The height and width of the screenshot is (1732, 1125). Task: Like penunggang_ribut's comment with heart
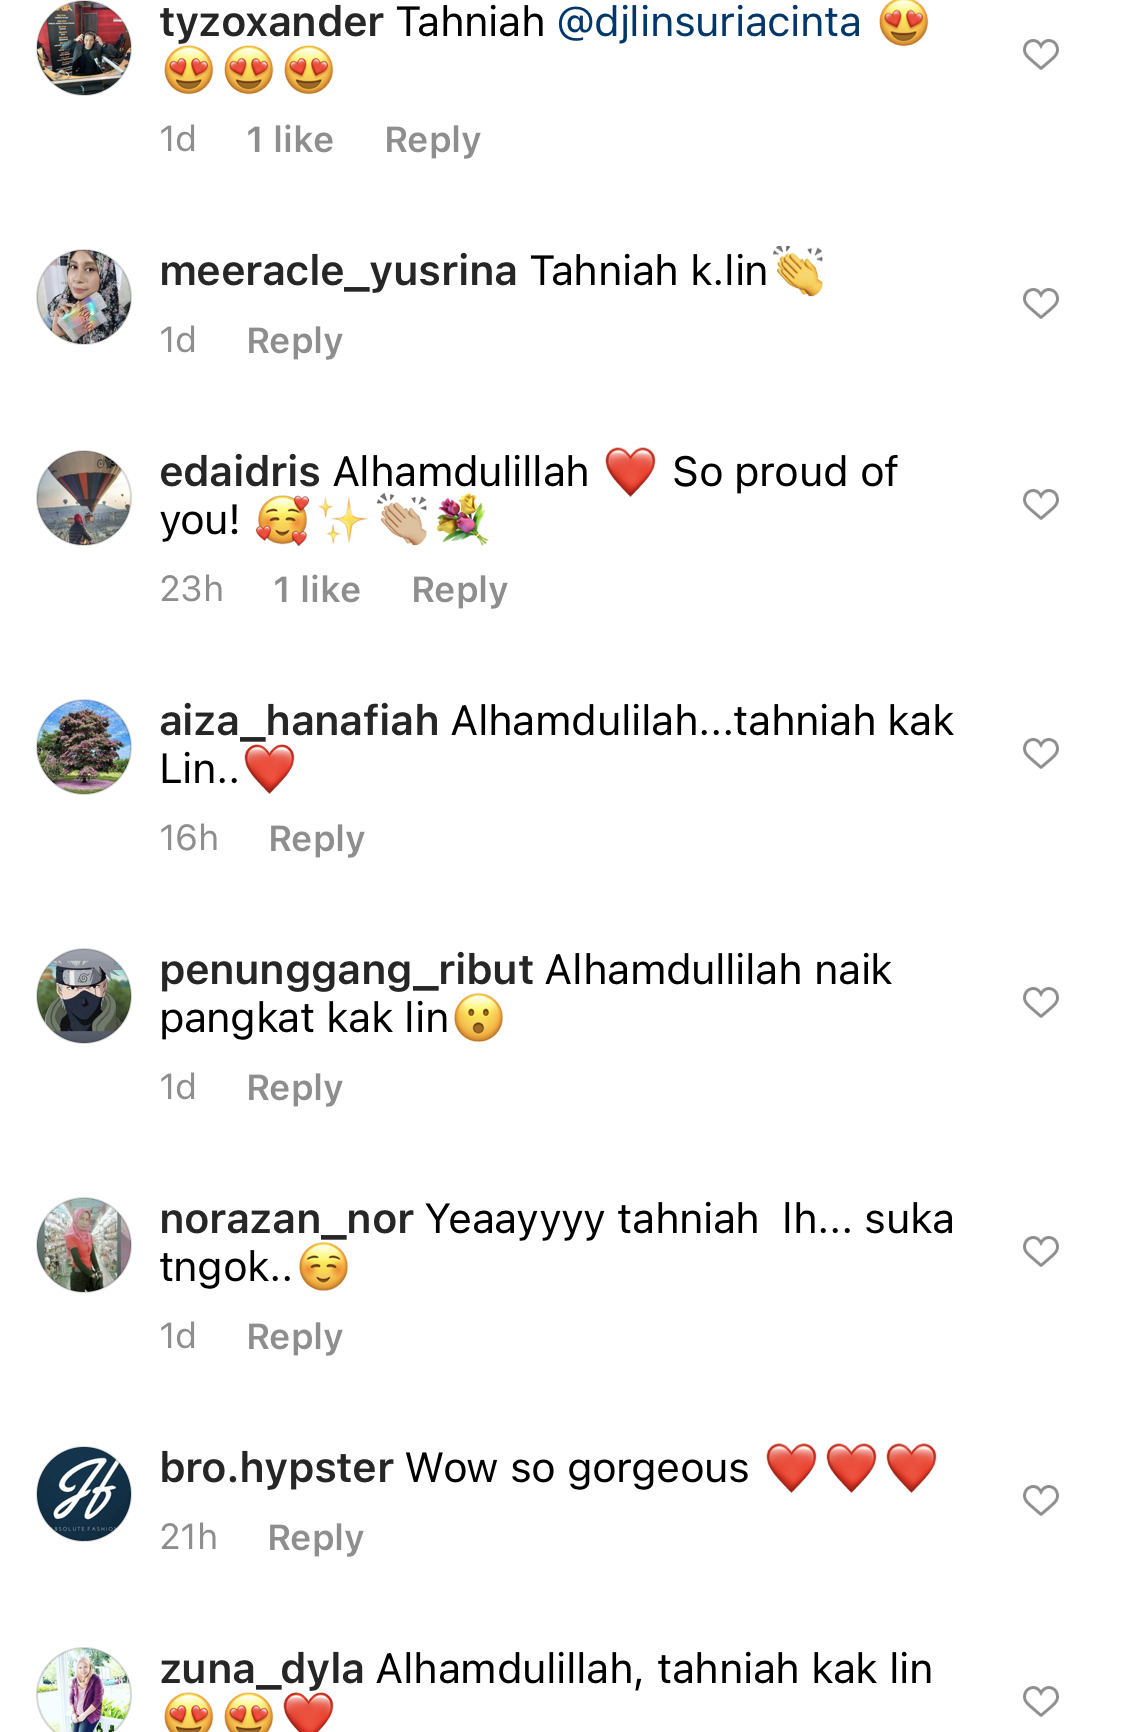pyautogui.click(x=1040, y=1002)
